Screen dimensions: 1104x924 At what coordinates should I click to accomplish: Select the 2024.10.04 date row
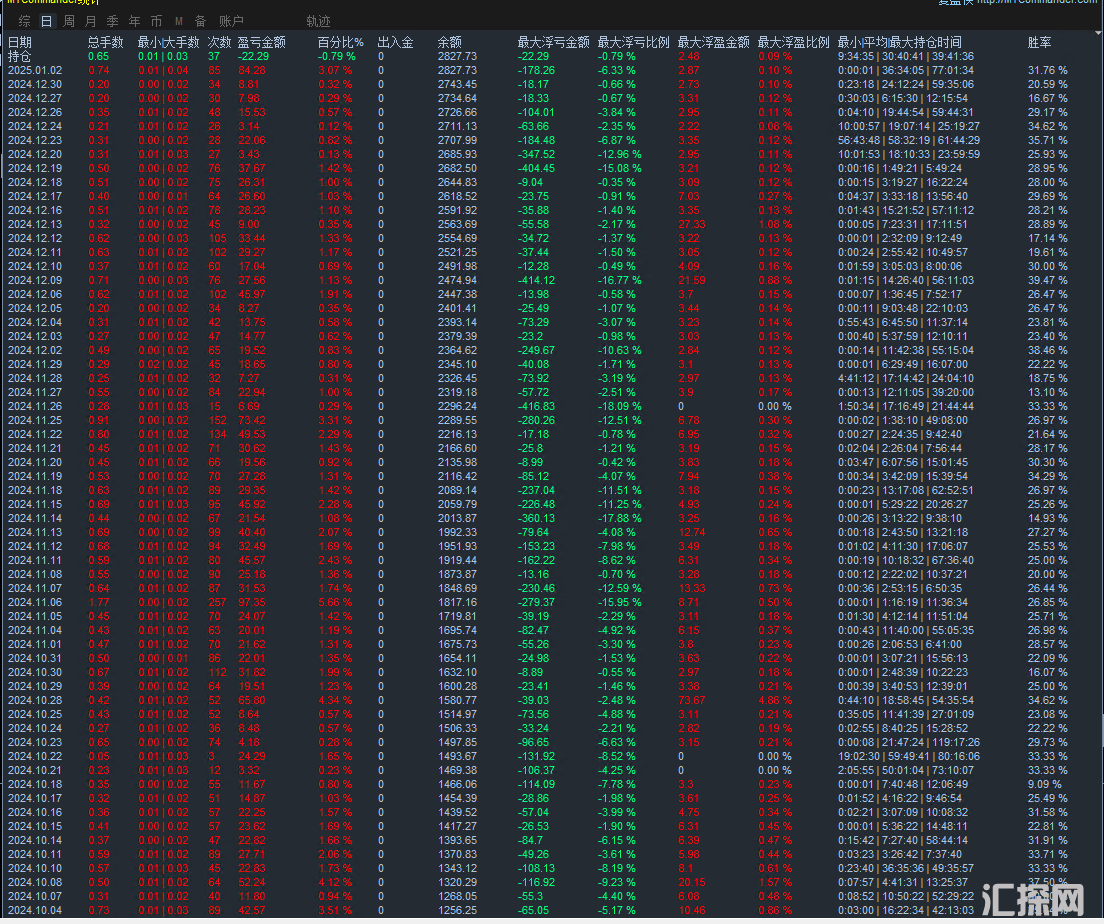(x=35, y=910)
